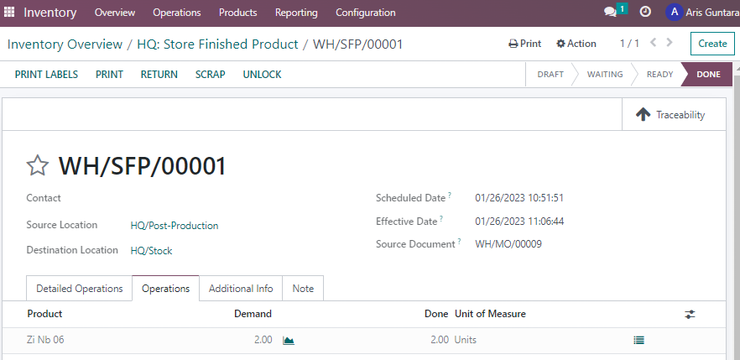Open the conversations chat bubble icon
Image resolution: width=740 pixels, height=360 pixels.
point(610,13)
